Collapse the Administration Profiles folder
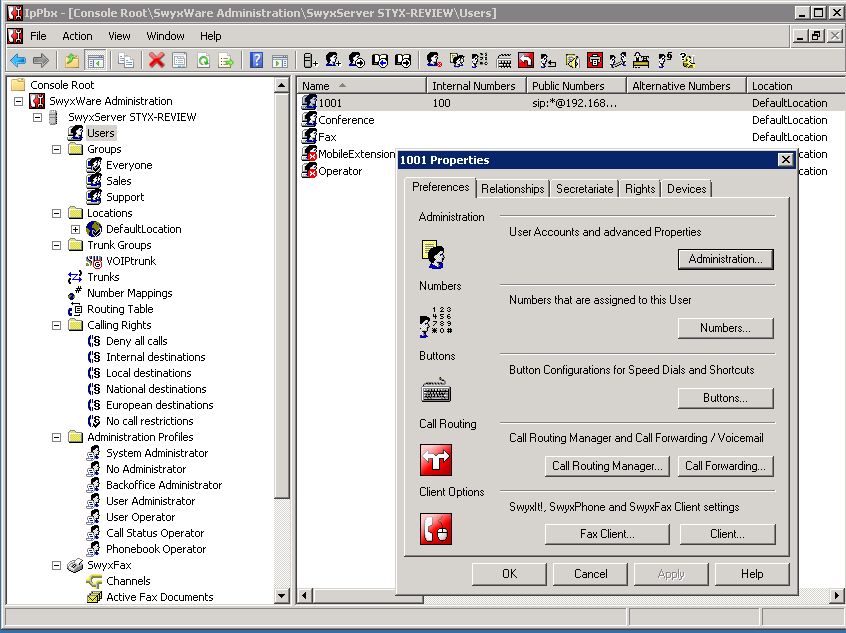846x633 pixels. [x=57, y=437]
